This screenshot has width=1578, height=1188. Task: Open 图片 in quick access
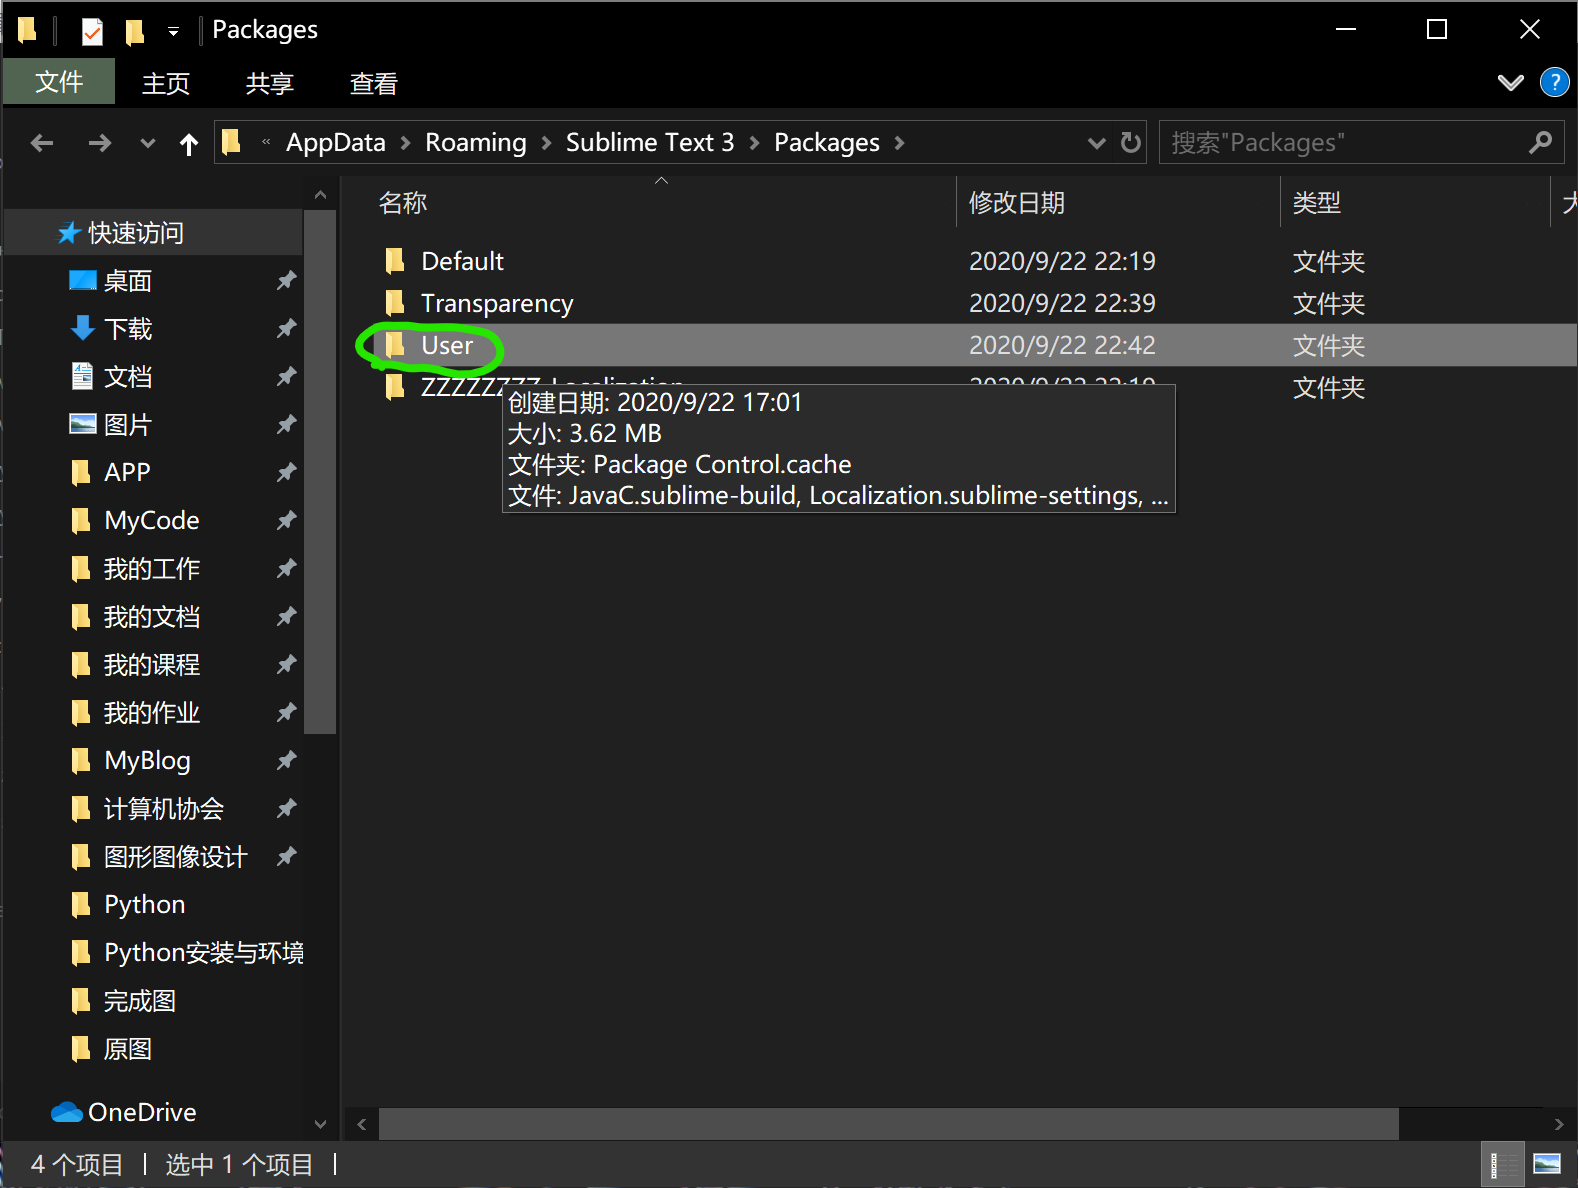[x=128, y=425]
